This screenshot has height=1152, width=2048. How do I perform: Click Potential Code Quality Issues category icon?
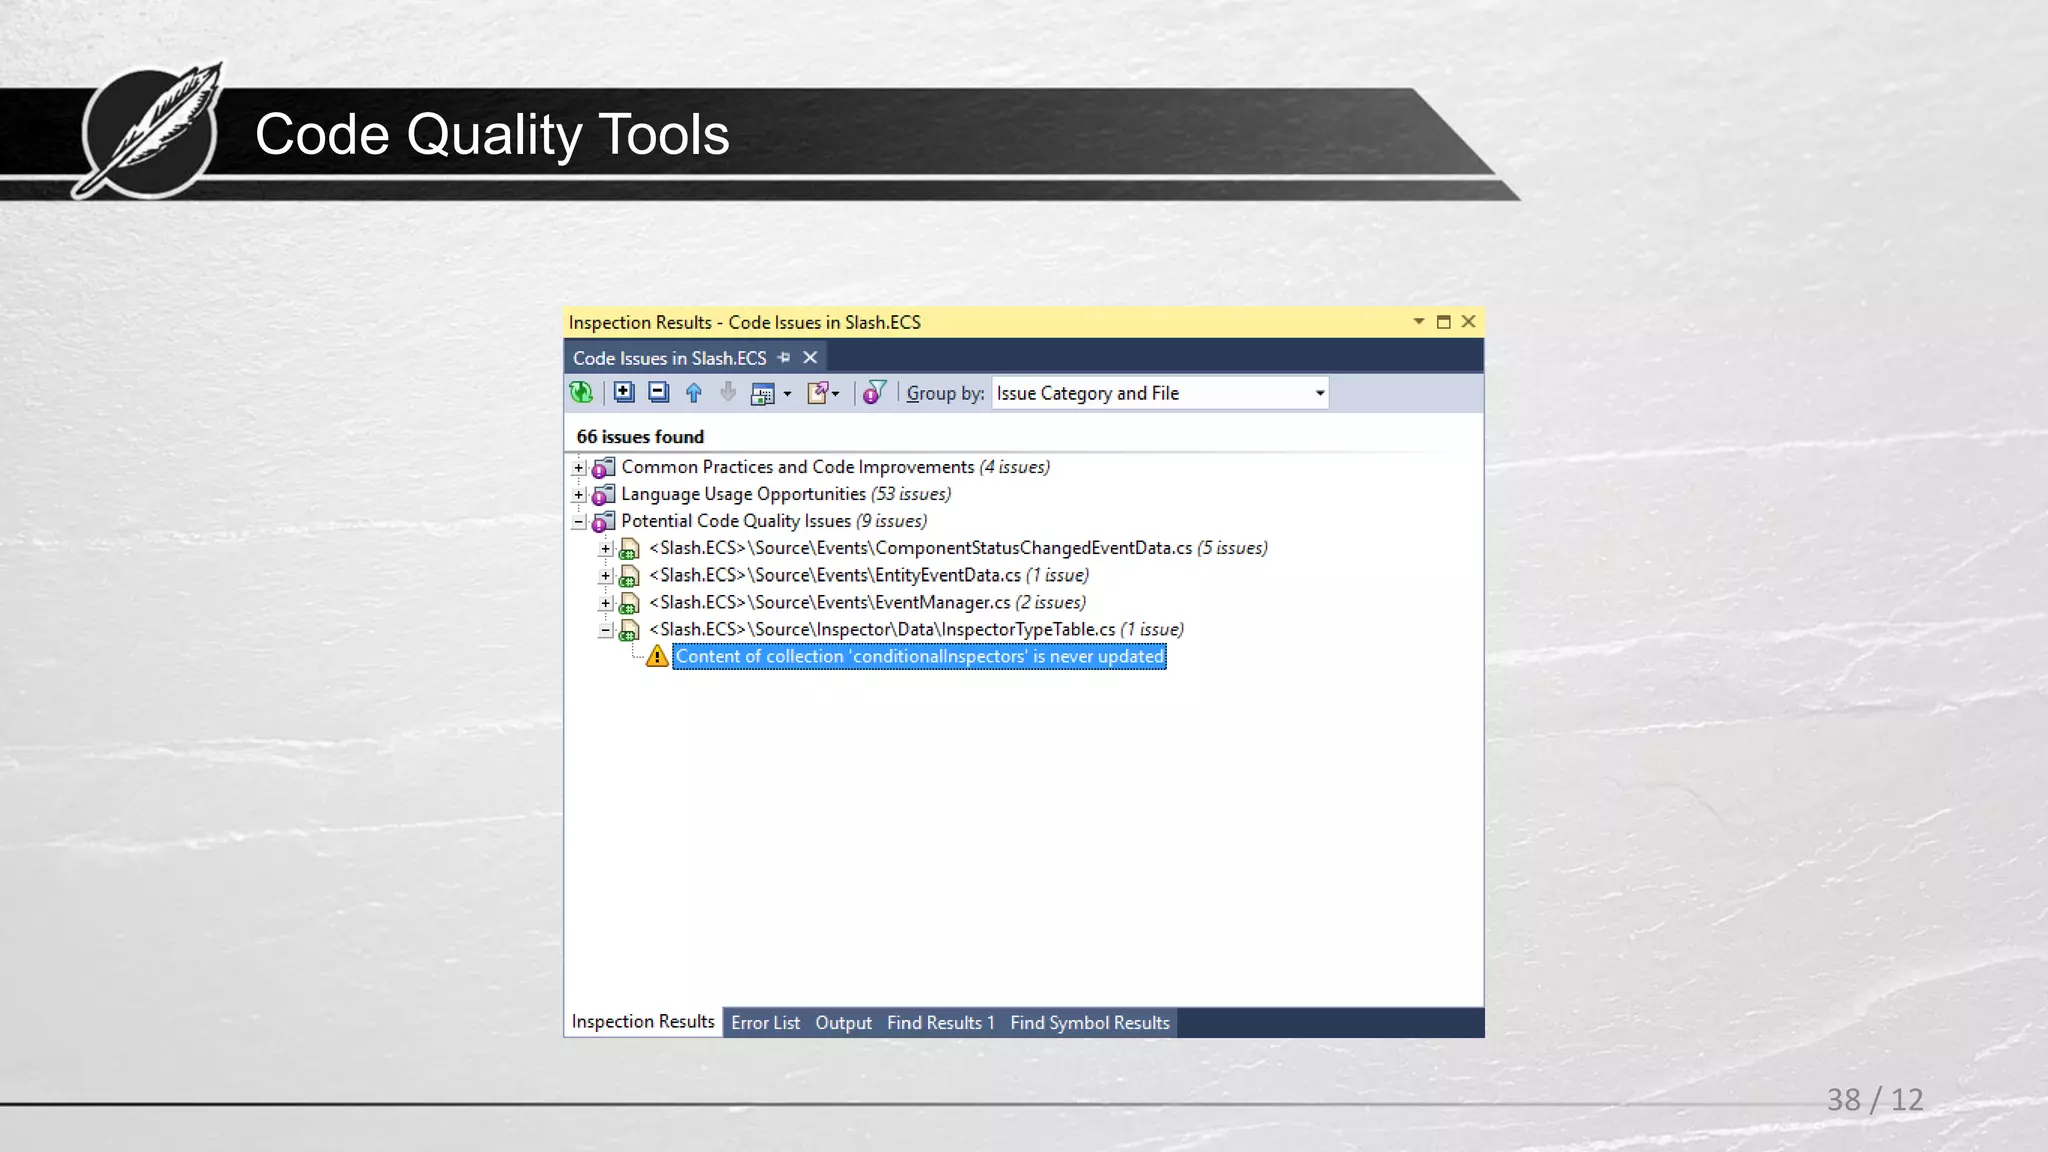pos(603,522)
